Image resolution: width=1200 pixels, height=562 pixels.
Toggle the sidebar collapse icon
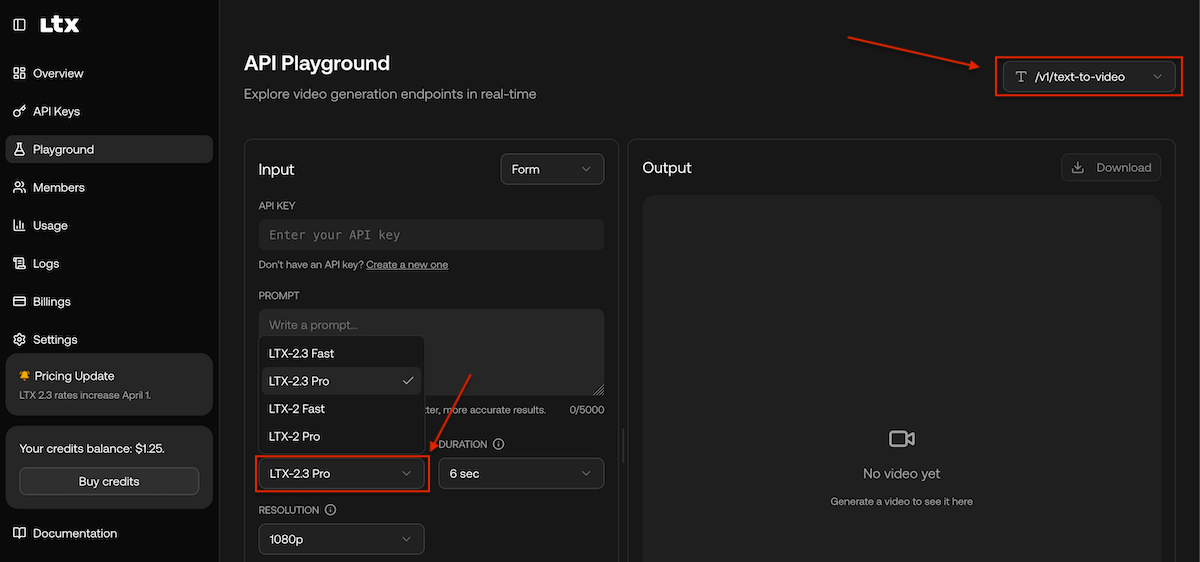pyautogui.click(x=19, y=25)
